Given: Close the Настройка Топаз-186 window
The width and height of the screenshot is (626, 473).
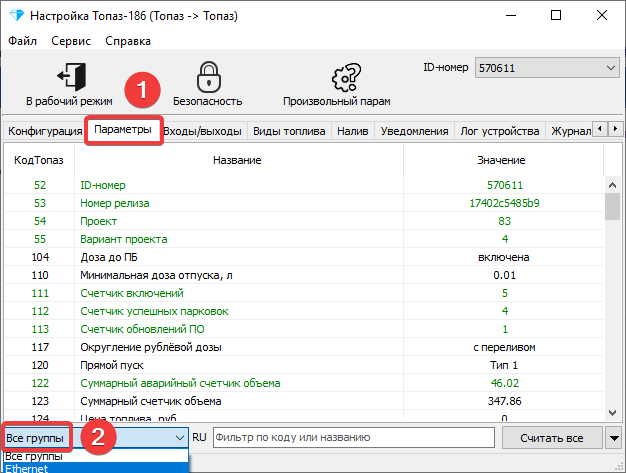Looking at the screenshot, I should click(x=602, y=16).
